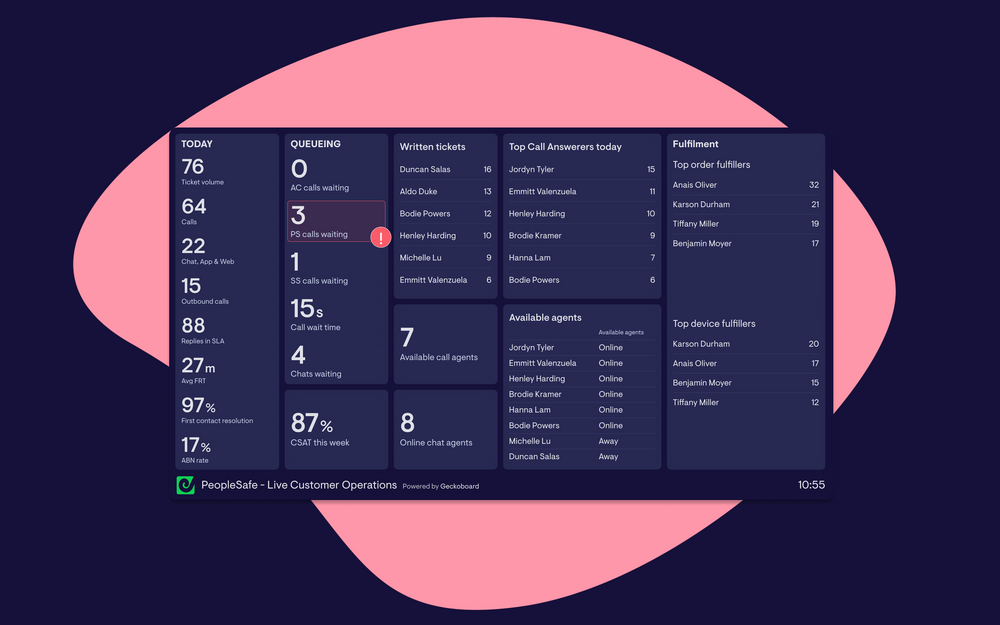Click Michelle Lu's Away status row
The image size is (1000, 625).
click(581, 440)
